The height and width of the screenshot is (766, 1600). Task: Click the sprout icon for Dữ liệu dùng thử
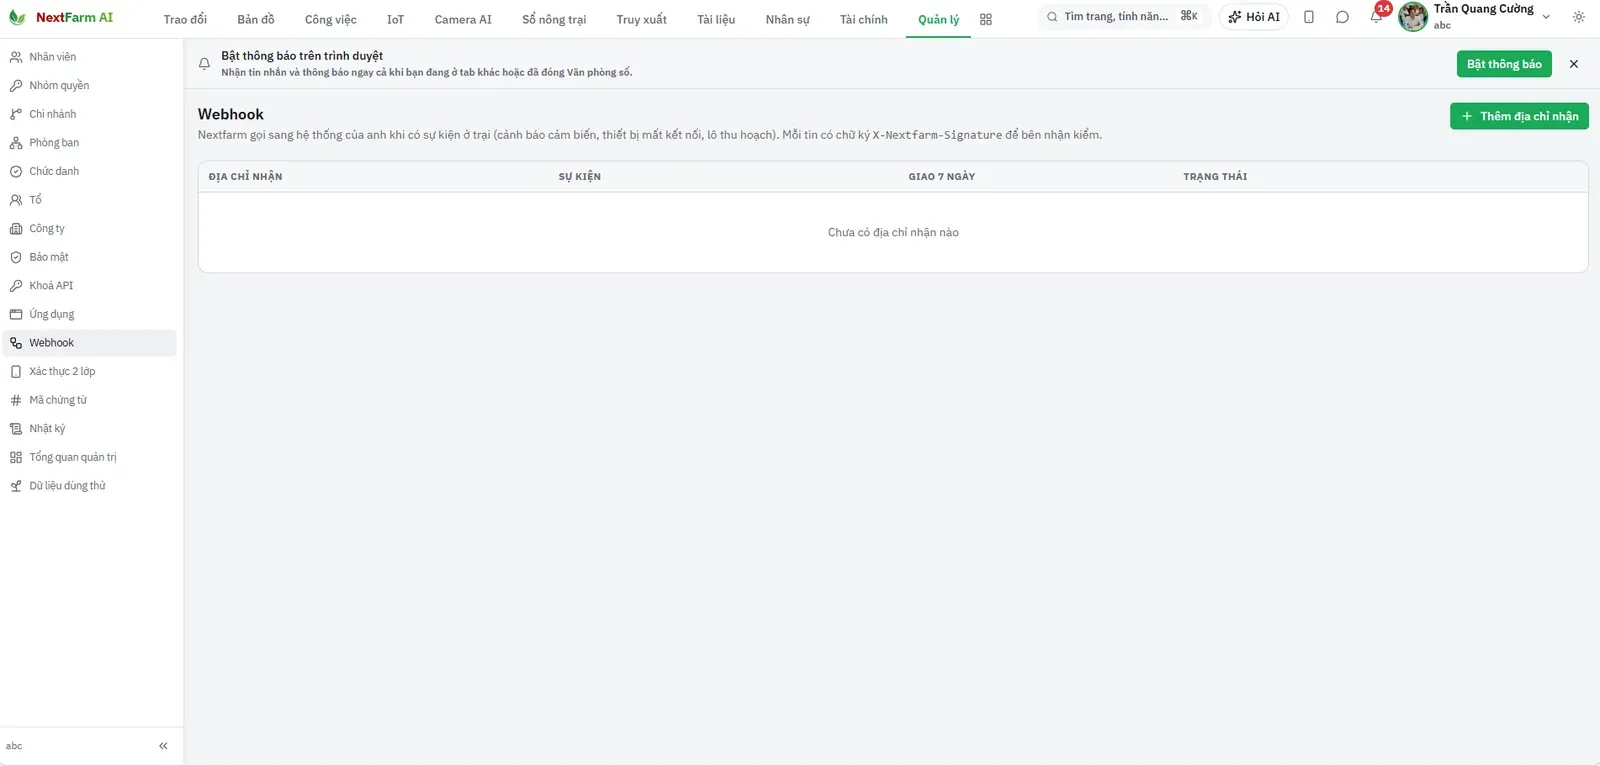click(16, 486)
